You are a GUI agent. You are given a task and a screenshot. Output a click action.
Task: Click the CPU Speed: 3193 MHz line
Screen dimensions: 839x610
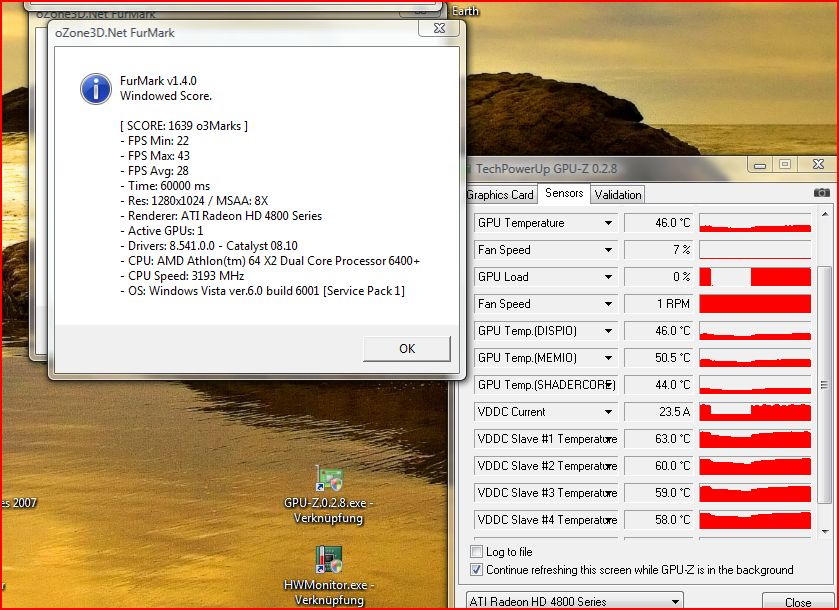click(182, 276)
